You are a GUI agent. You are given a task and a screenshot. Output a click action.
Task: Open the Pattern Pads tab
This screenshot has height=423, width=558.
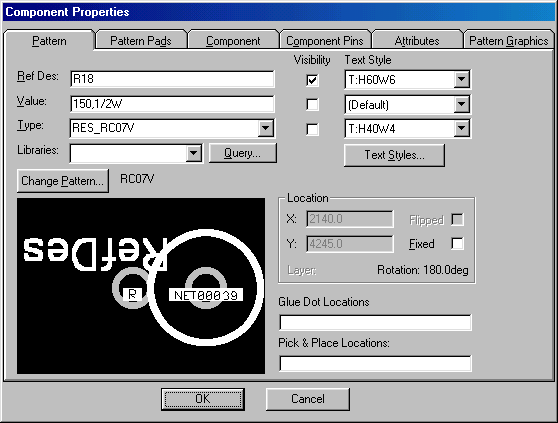point(141,41)
